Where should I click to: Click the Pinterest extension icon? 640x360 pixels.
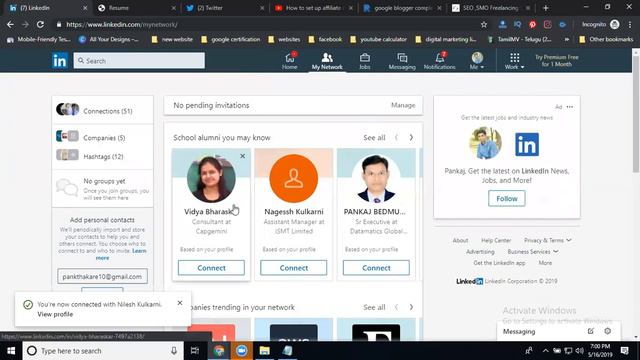coord(533,24)
